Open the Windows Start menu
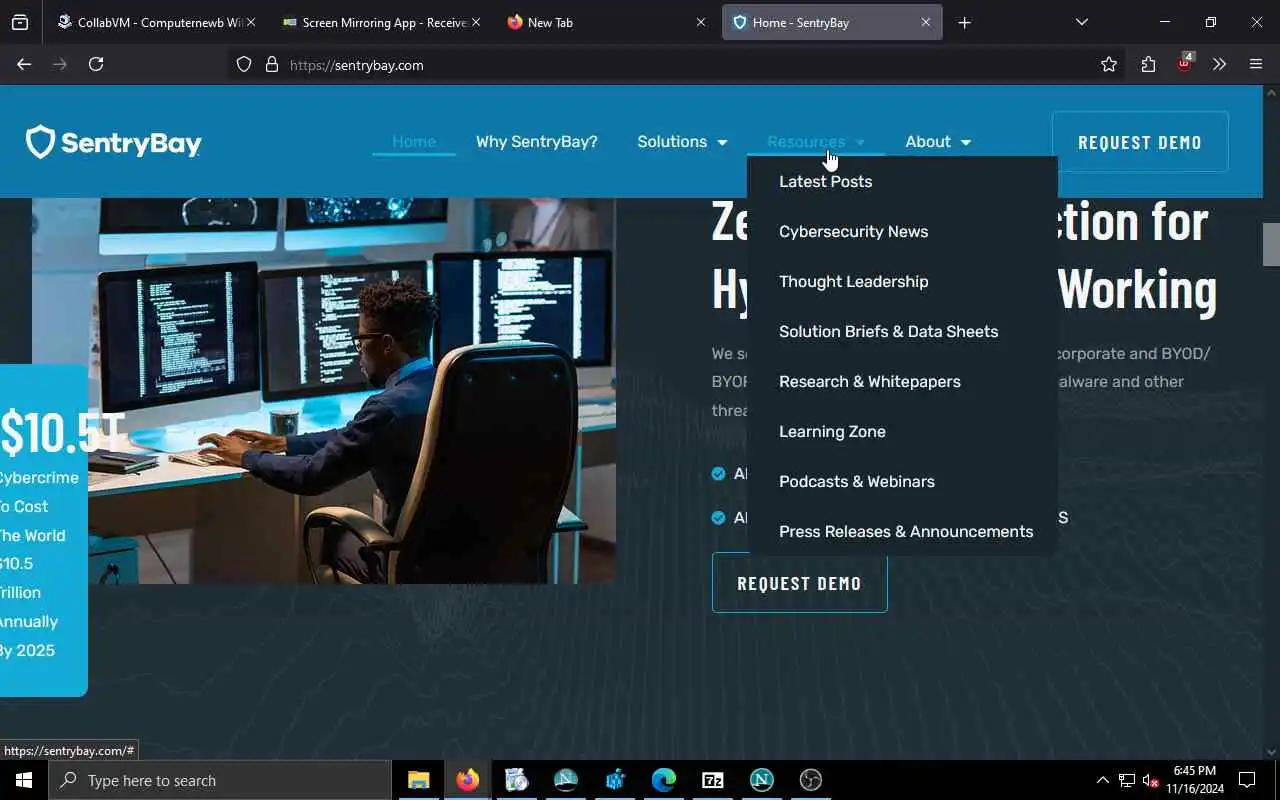The width and height of the screenshot is (1280, 800). (24, 780)
